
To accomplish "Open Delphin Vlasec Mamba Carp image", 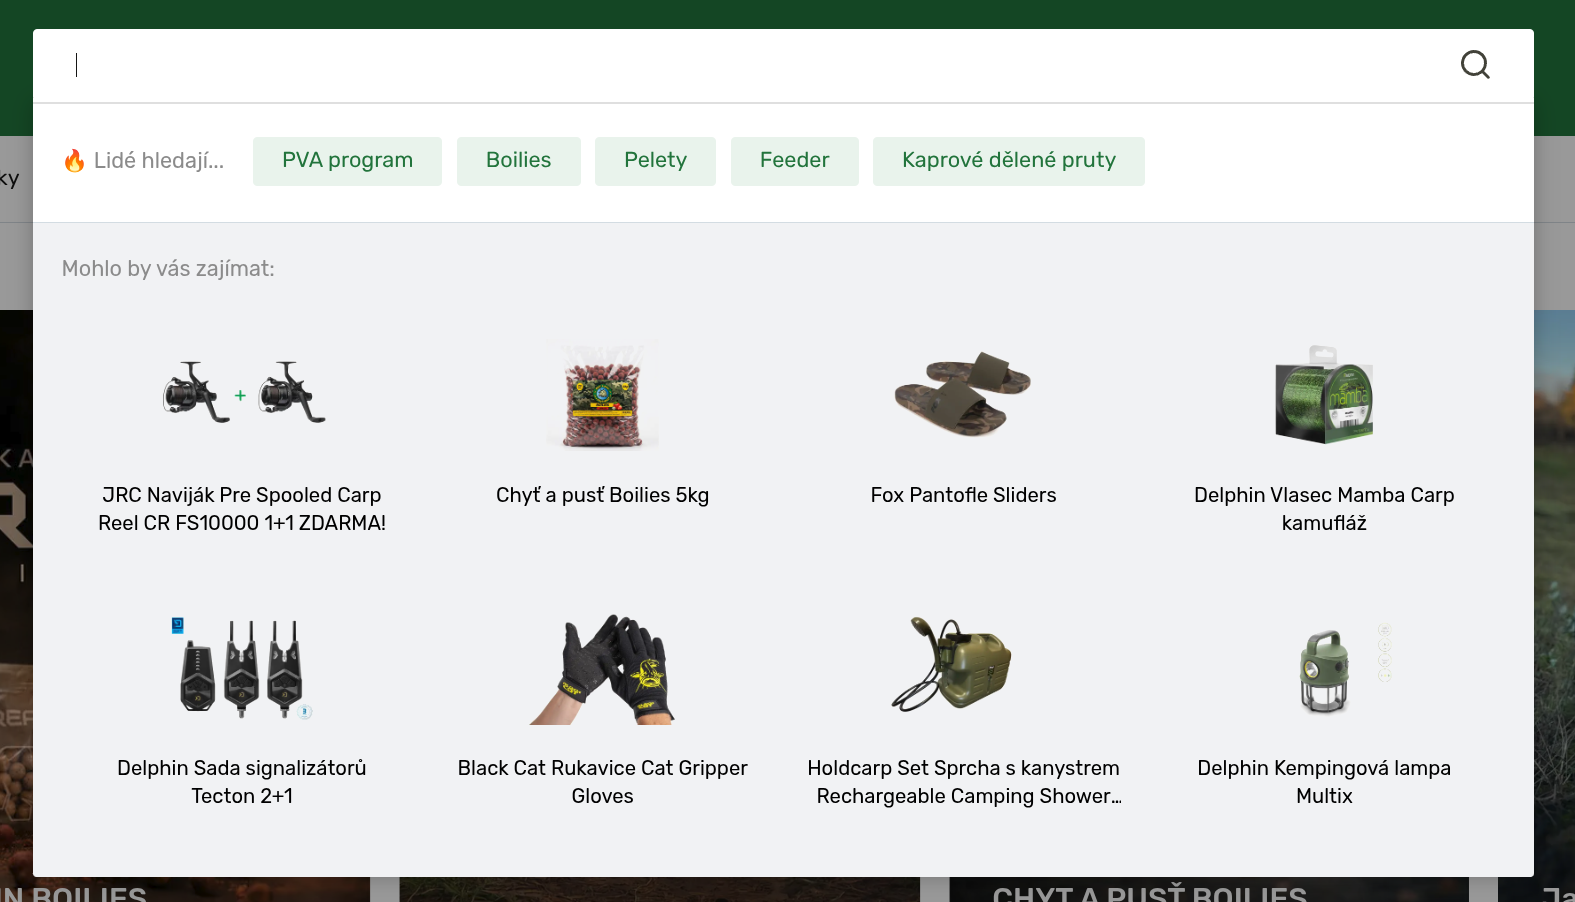I will point(1324,394).
